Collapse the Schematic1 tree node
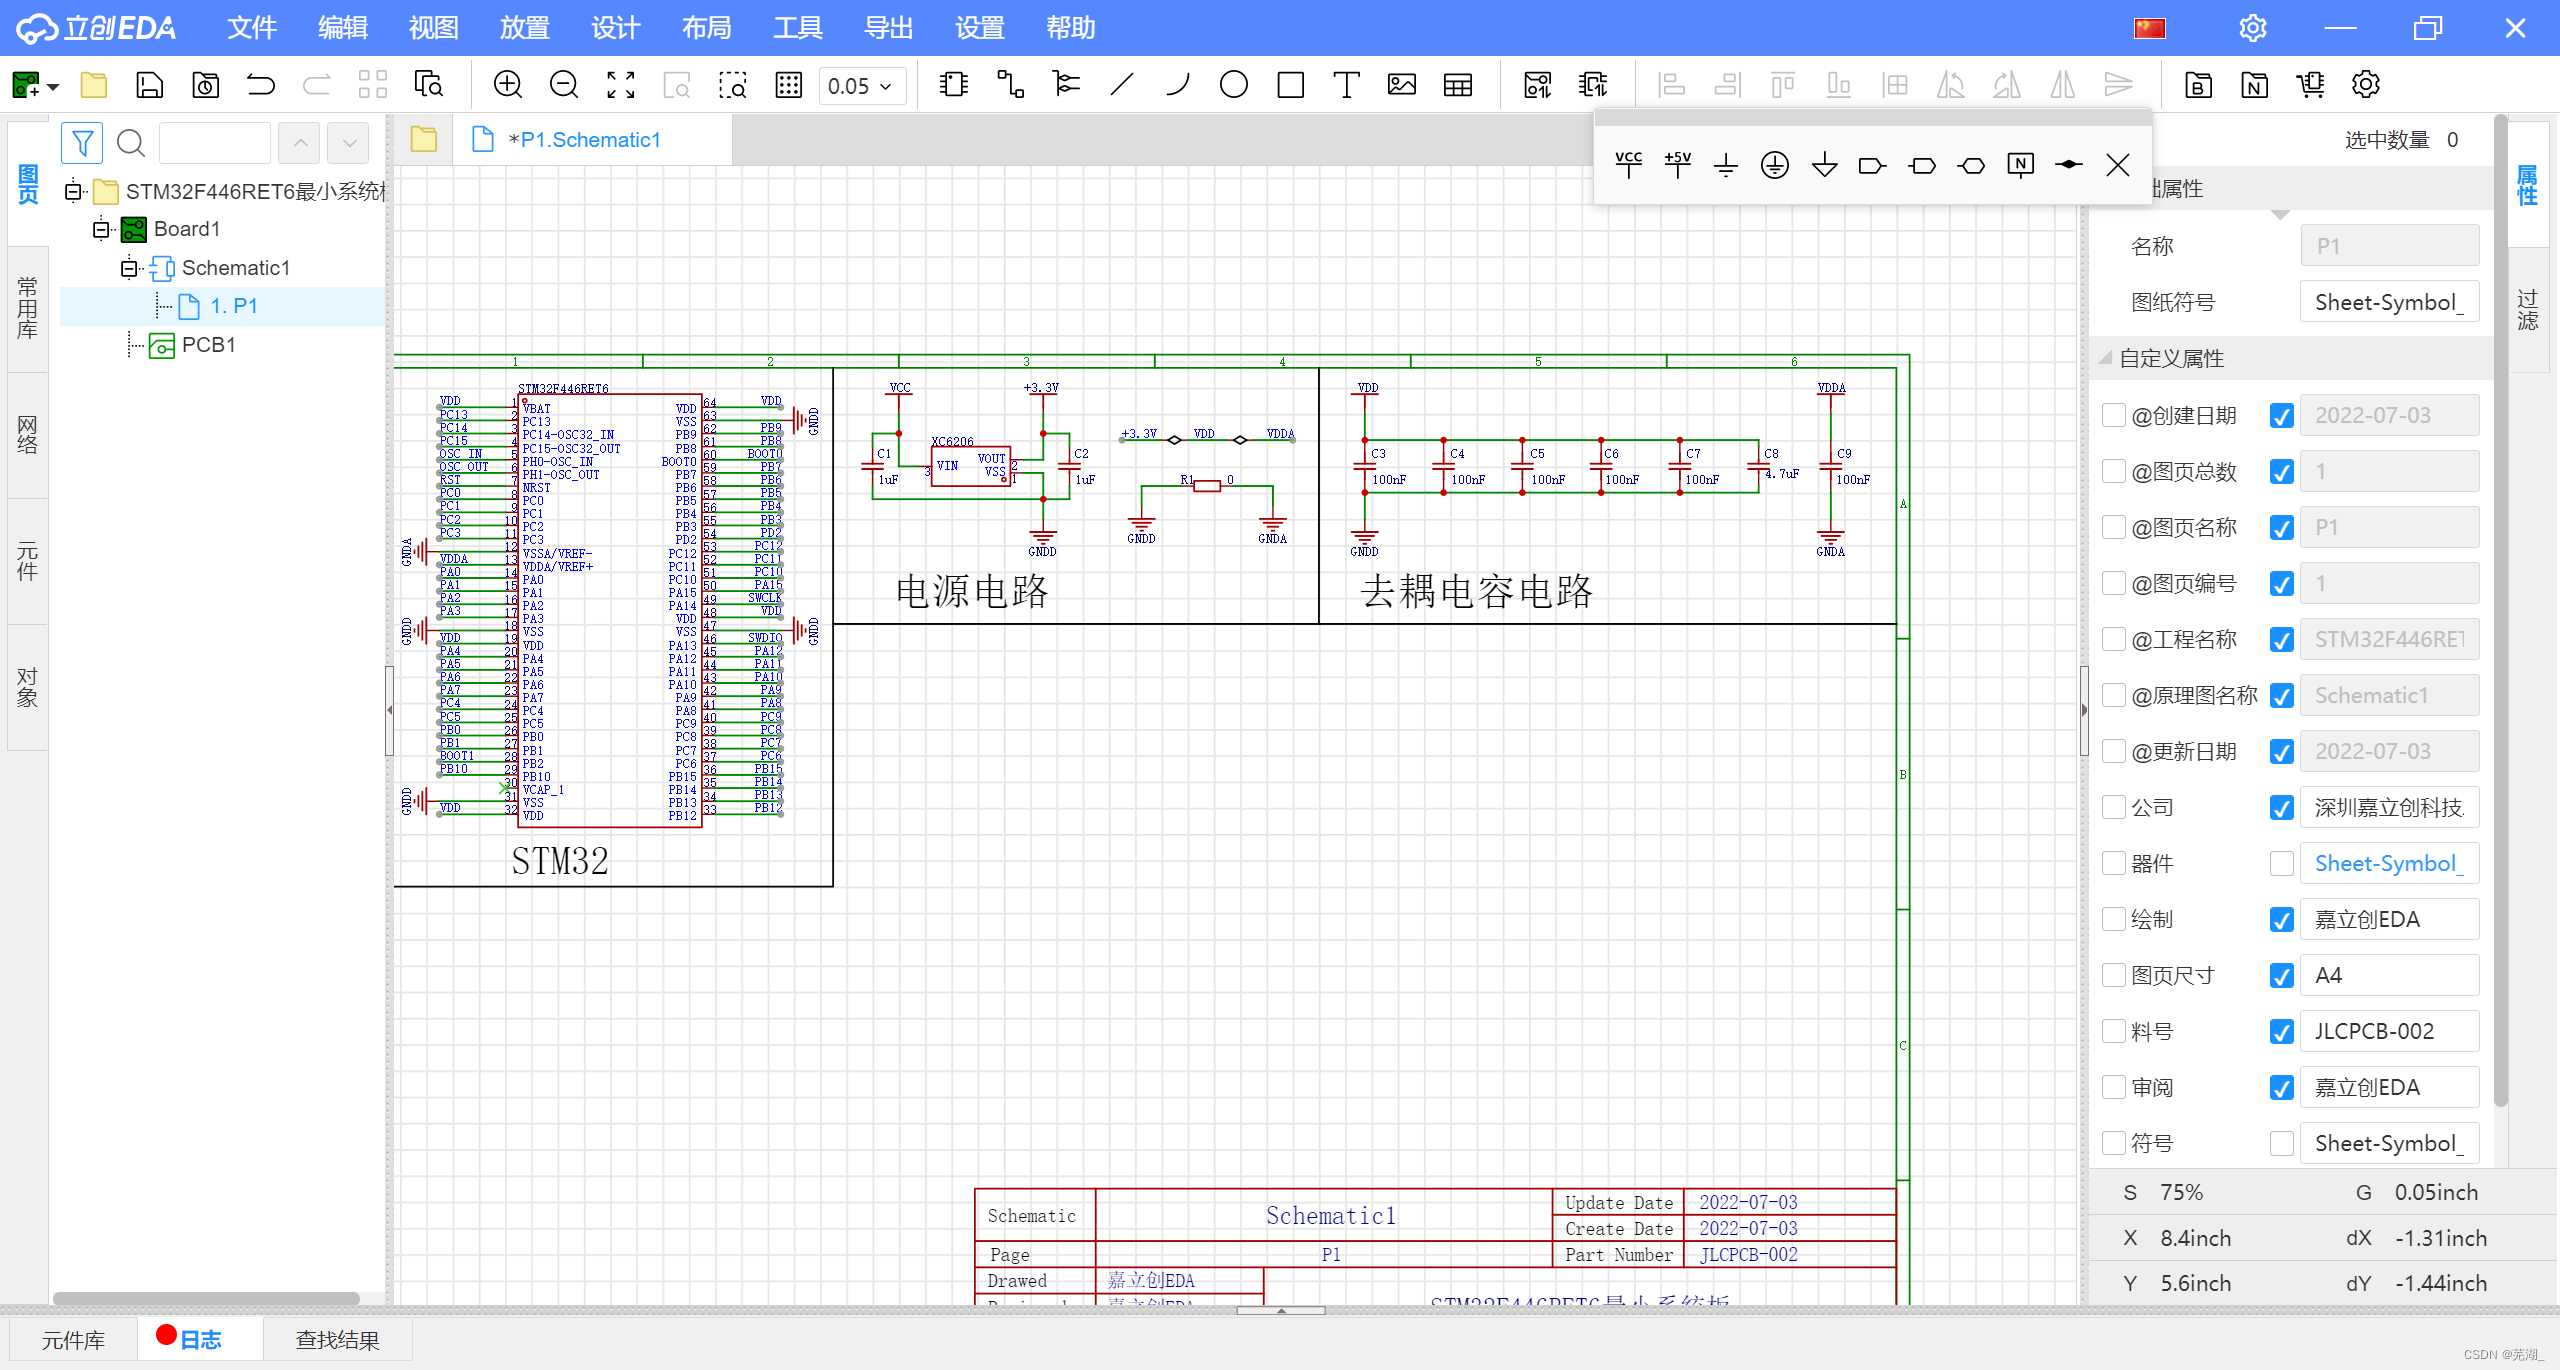 129,268
